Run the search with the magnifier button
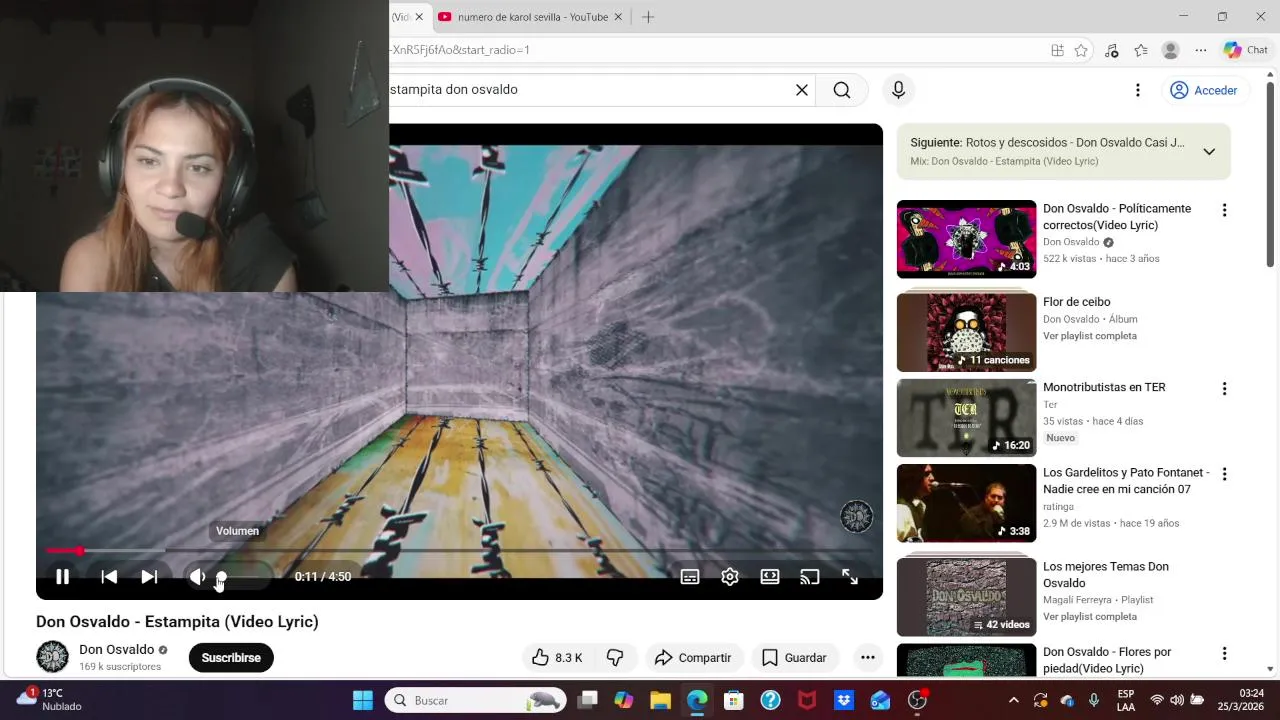This screenshot has width=1280, height=720. point(842,90)
